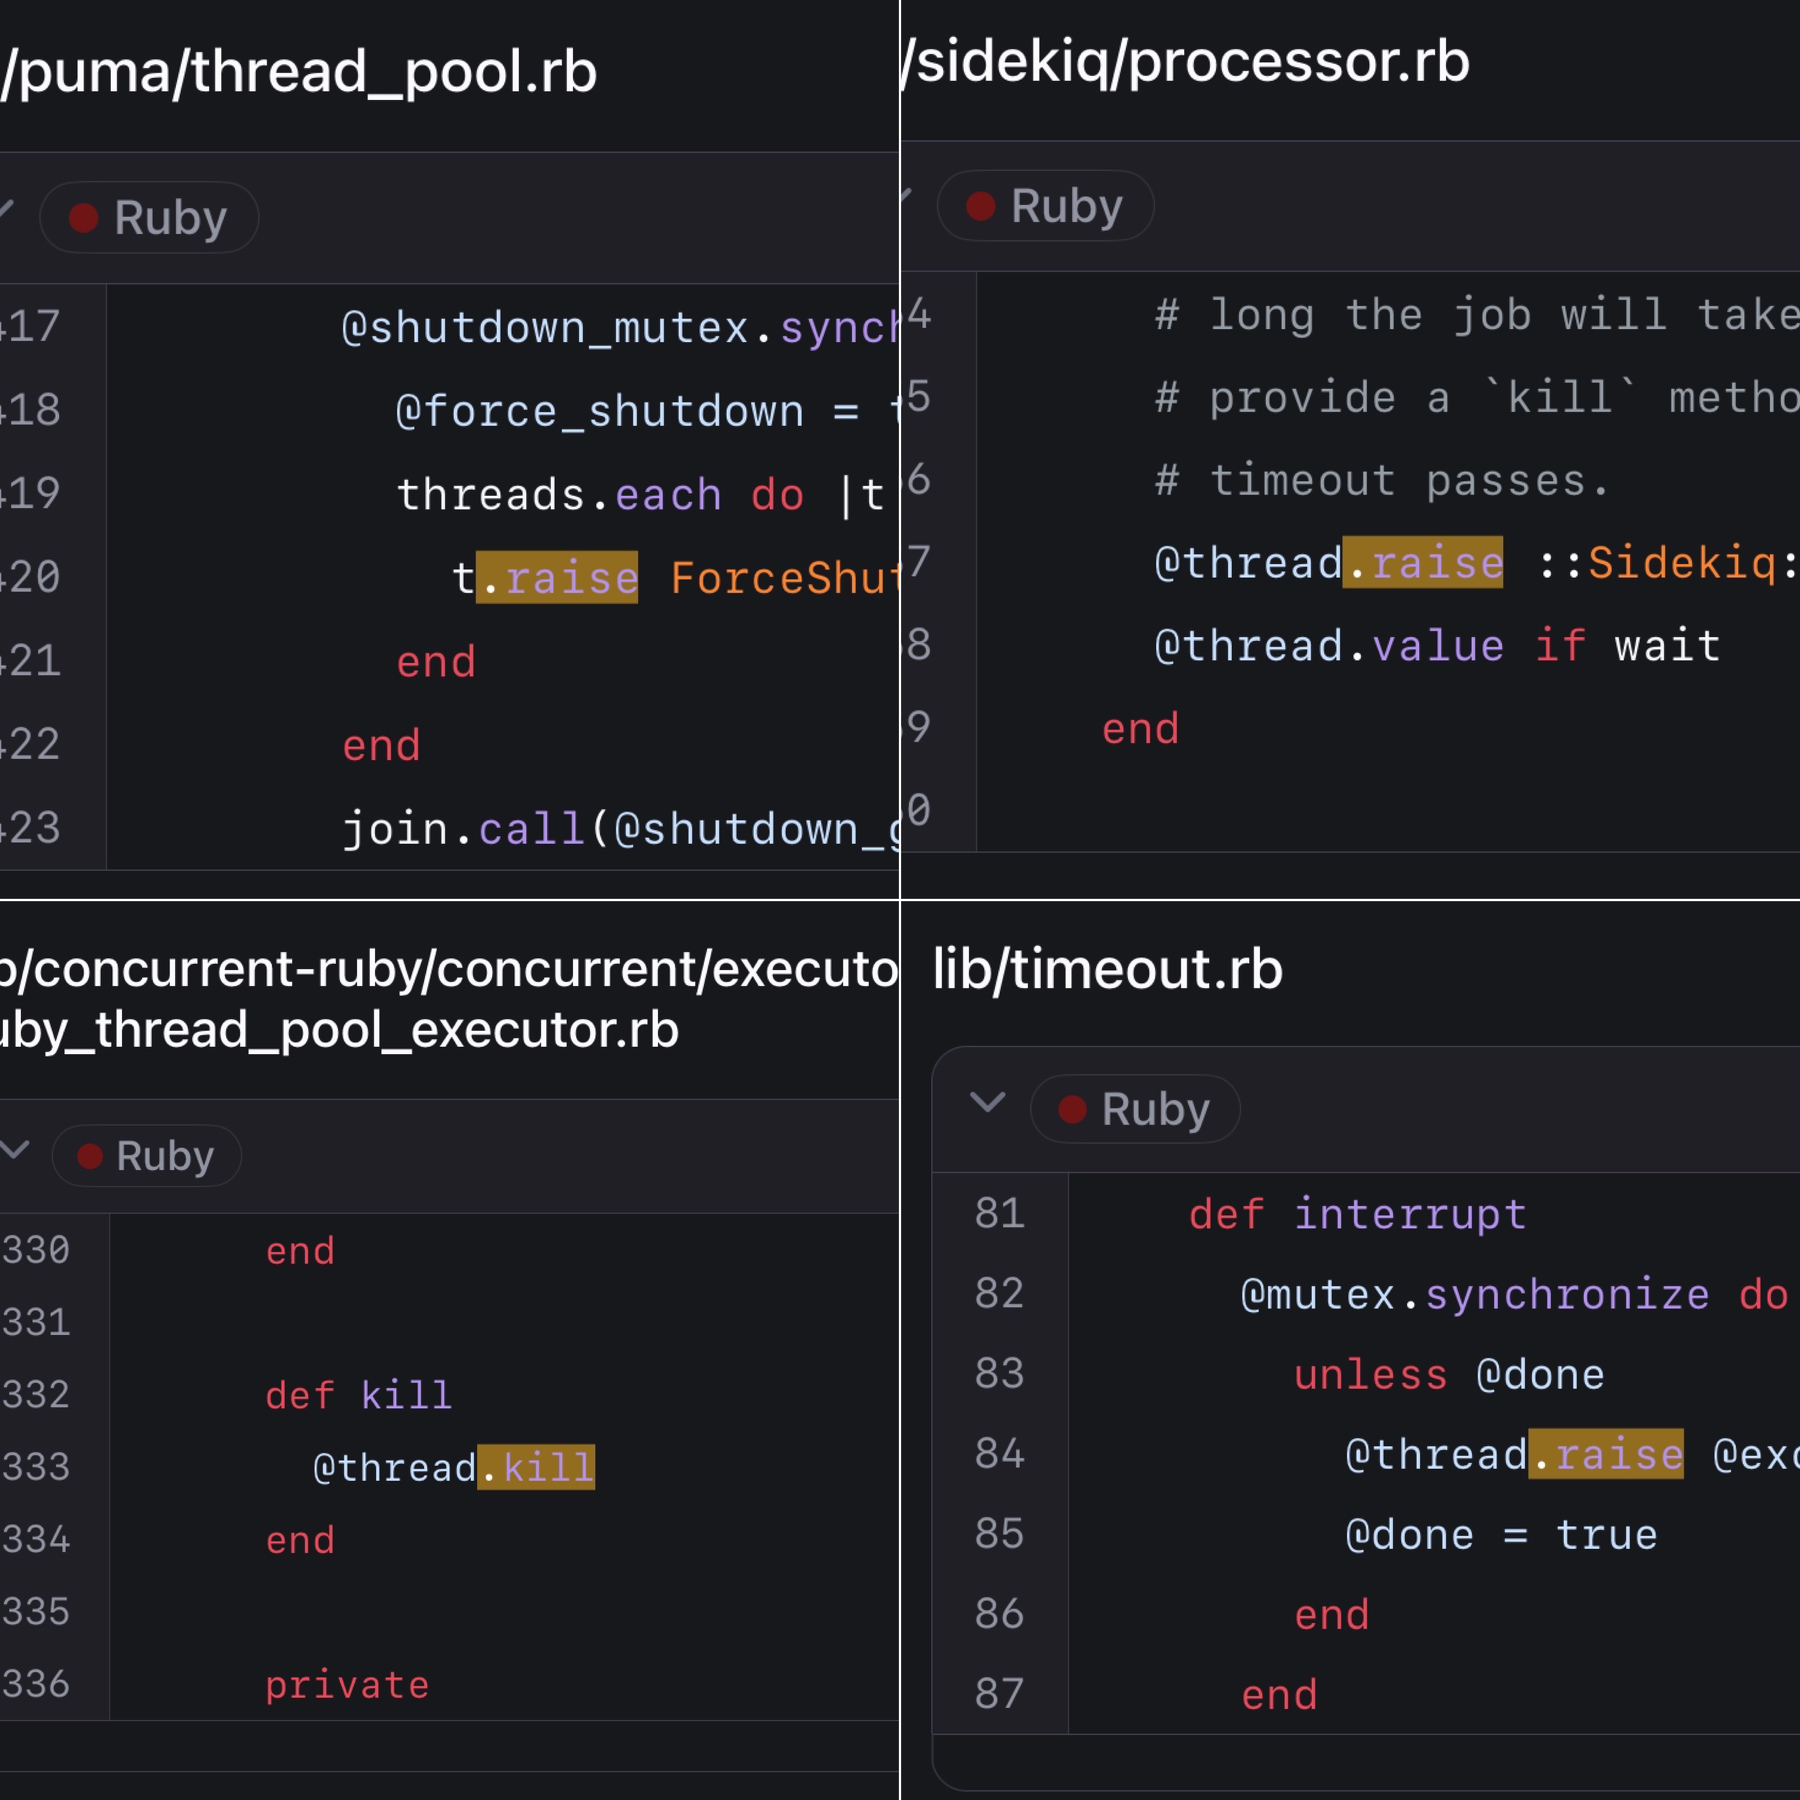Collapse the ruby_thread_pool_executor.rb code block chevron
The height and width of the screenshot is (1800, 1800).
(x=14, y=1150)
